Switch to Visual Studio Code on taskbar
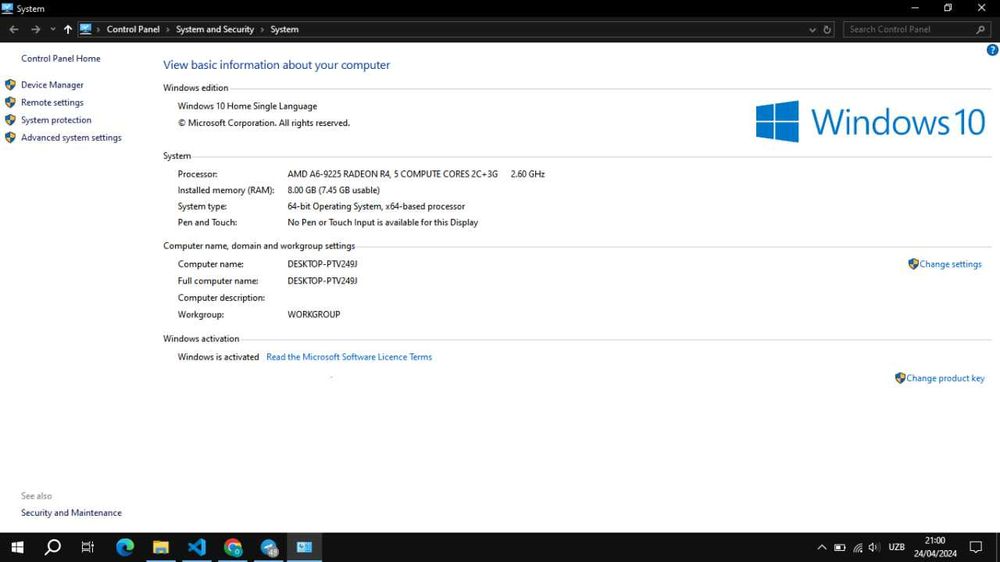 [197, 547]
